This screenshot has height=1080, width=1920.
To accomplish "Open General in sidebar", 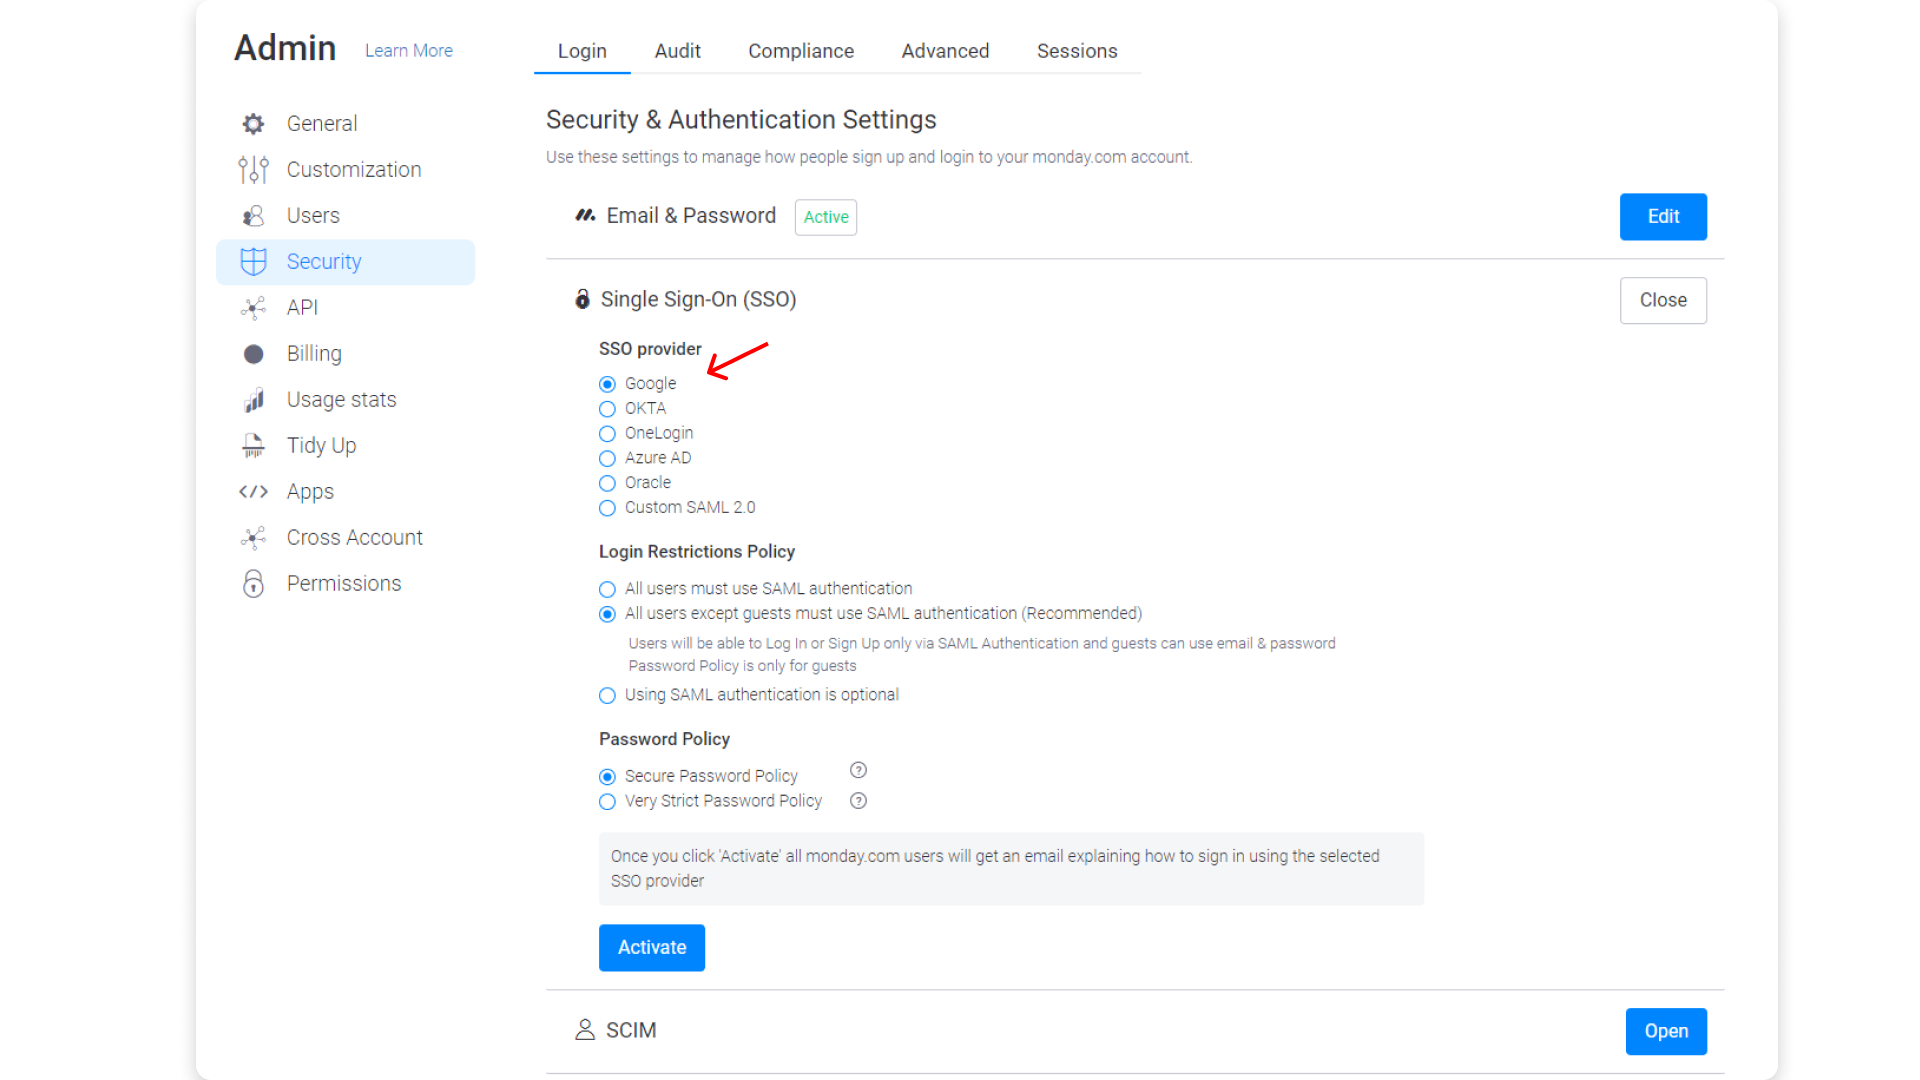I will click(x=345, y=124).
